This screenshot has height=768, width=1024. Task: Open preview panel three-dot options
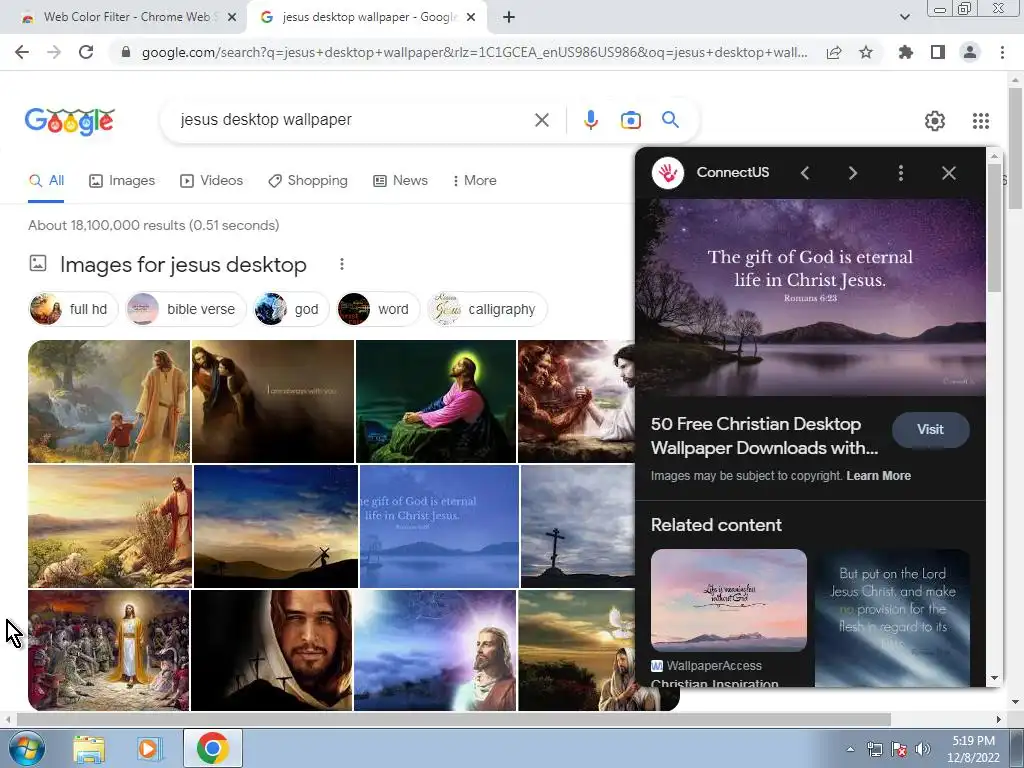(901, 173)
